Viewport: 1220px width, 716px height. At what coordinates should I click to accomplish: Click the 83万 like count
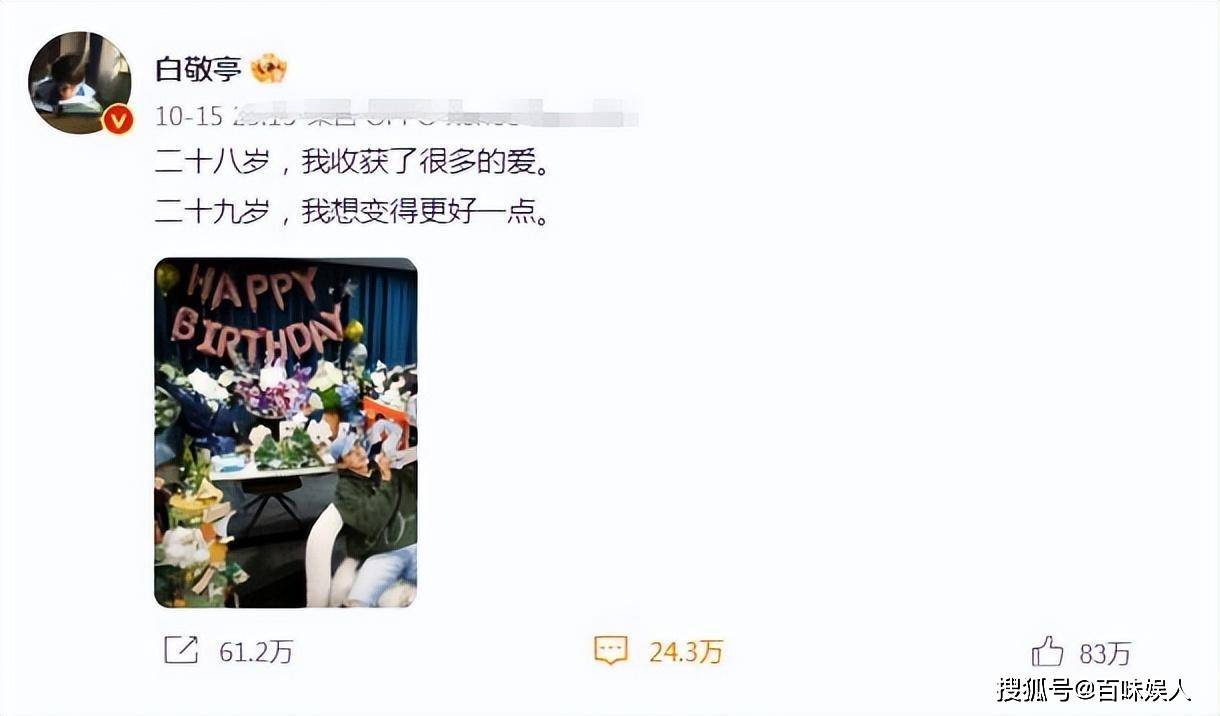(x=1105, y=654)
